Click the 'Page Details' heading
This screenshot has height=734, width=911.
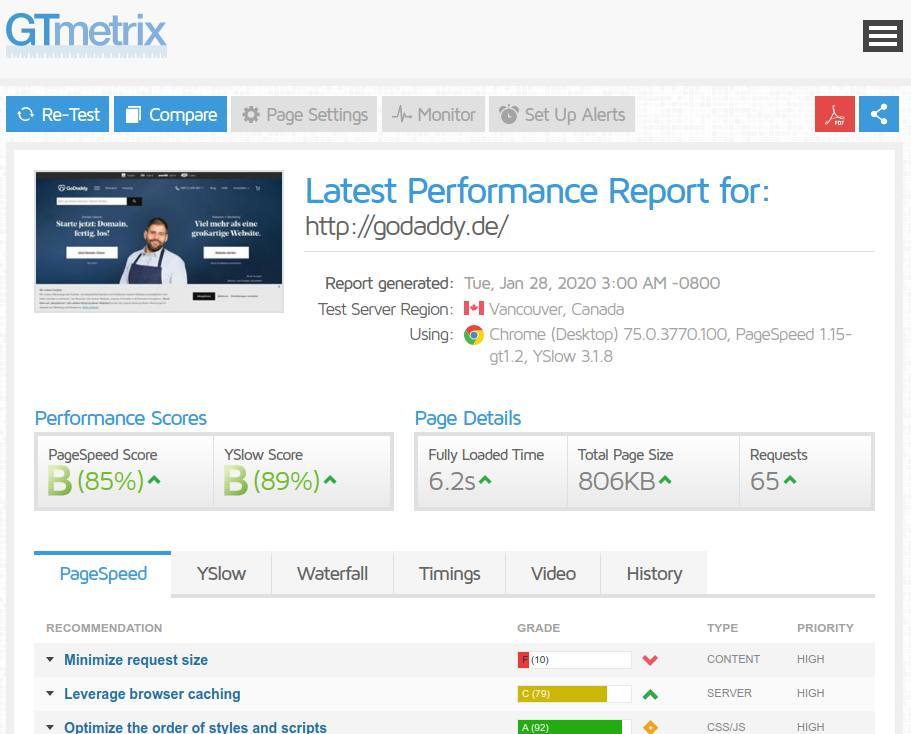point(468,418)
